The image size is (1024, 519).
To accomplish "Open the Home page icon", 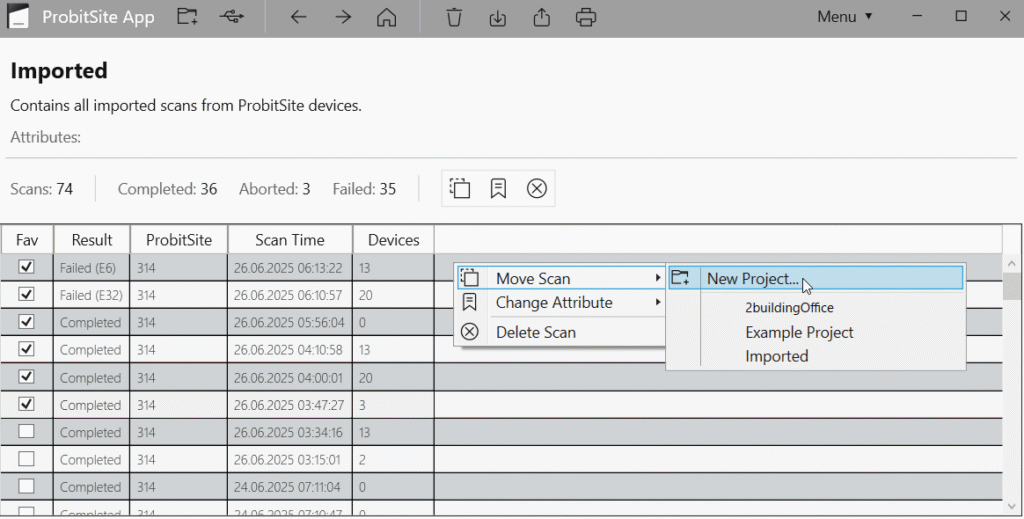I will coord(387,17).
